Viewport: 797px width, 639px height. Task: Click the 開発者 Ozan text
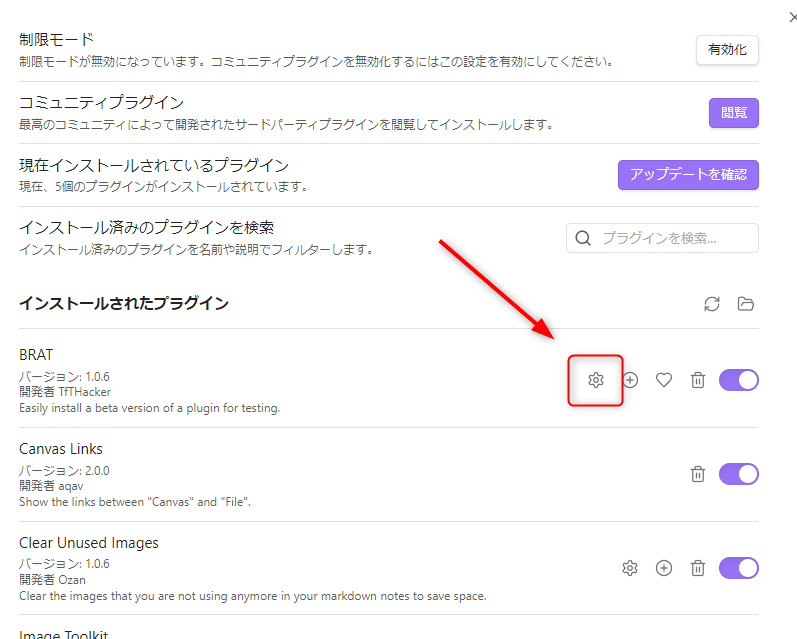pos(52,580)
